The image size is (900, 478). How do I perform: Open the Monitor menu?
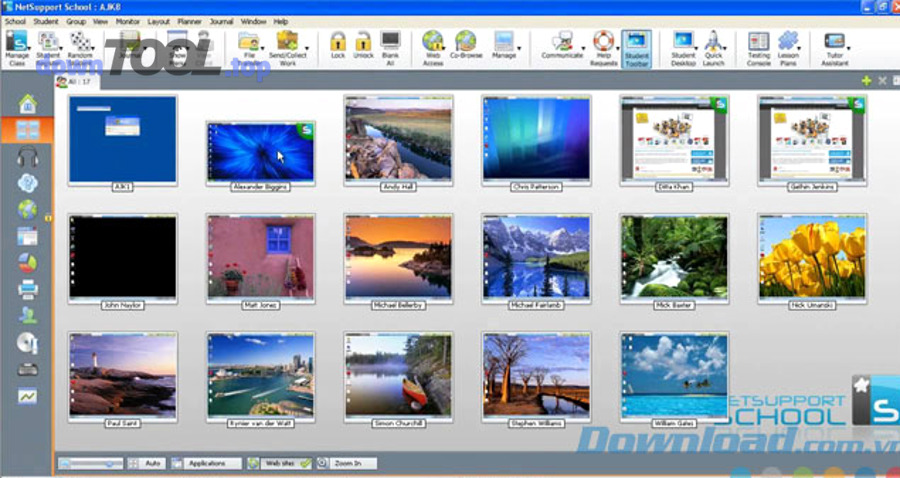[128, 21]
